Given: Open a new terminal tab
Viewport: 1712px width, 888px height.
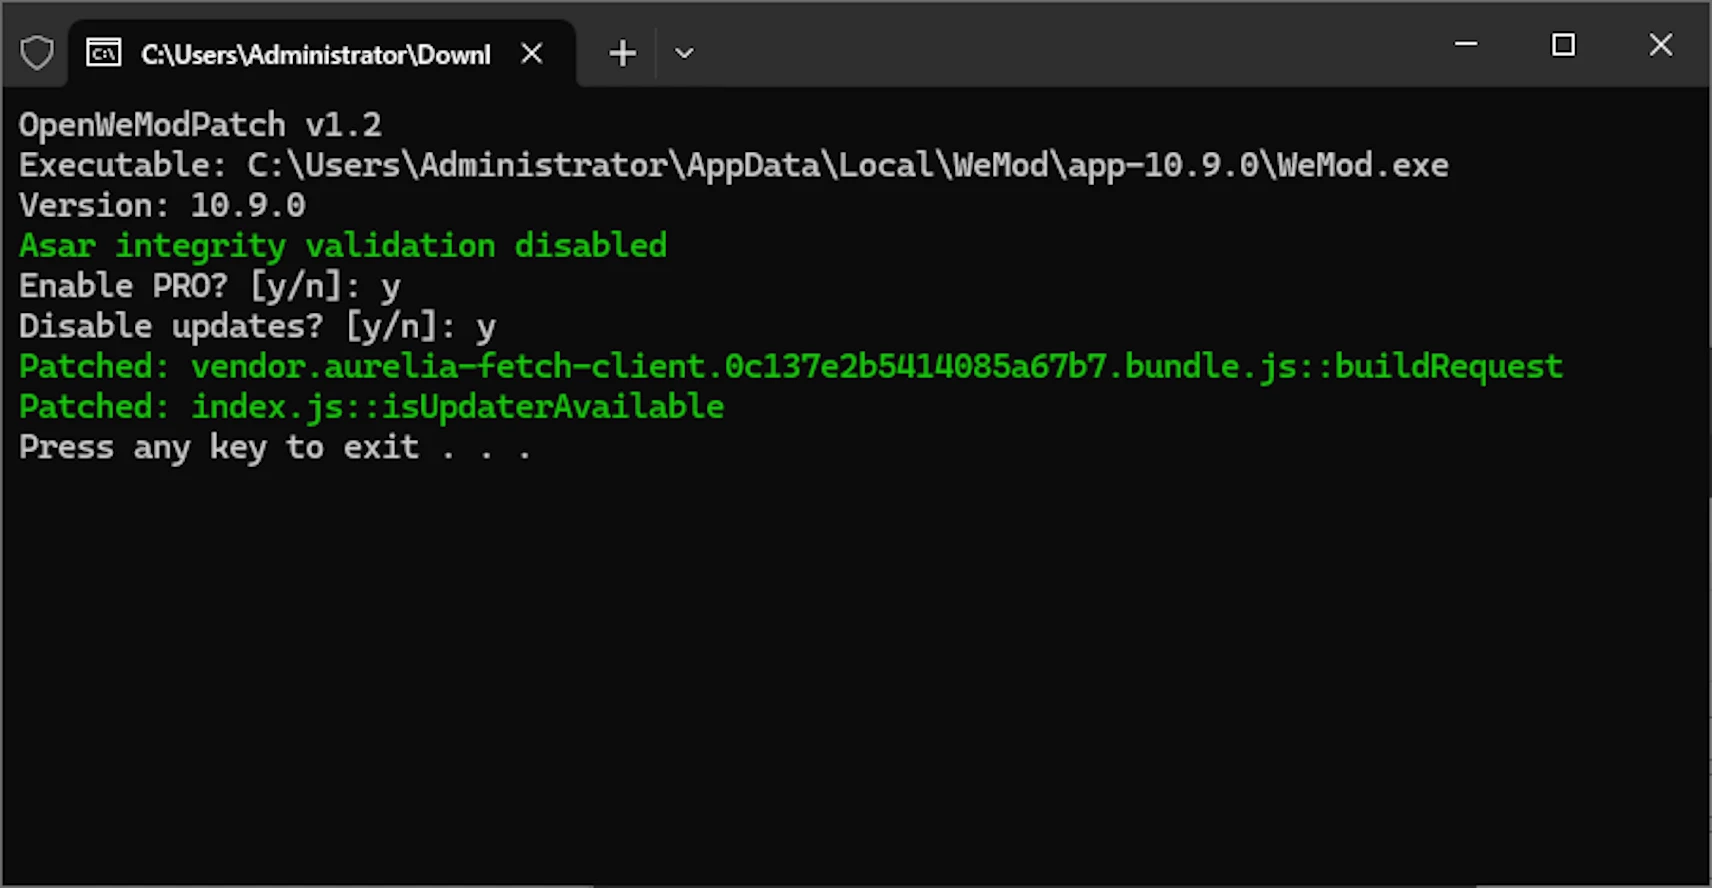Looking at the screenshot, I should (622, 53).
